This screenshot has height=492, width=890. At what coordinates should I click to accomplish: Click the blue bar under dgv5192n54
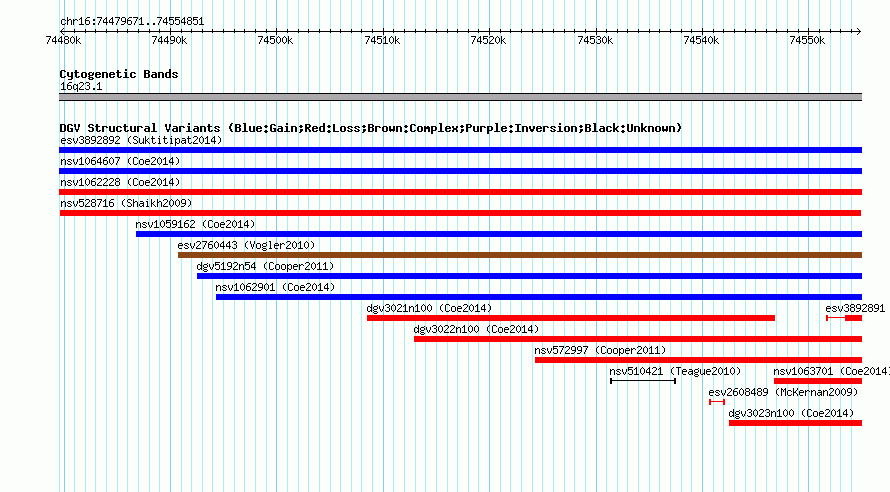(530, 276)
